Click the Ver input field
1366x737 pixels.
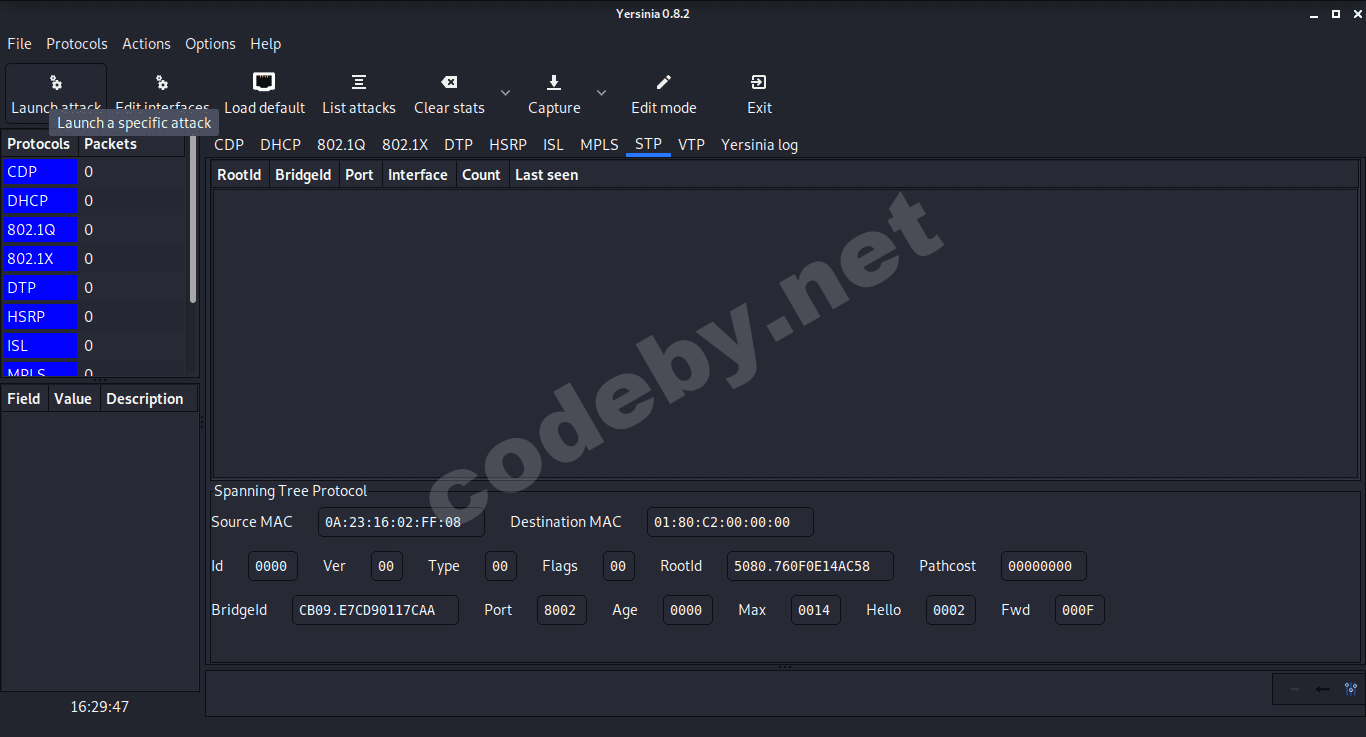[387, 566]
